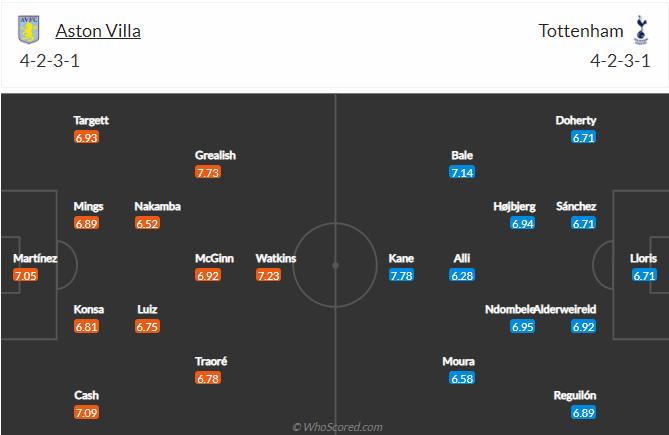The height and width of the screenshot is (435, 669).
Task: Click Lloris goalkeeper rating 6.71
Action: point(643,275)
